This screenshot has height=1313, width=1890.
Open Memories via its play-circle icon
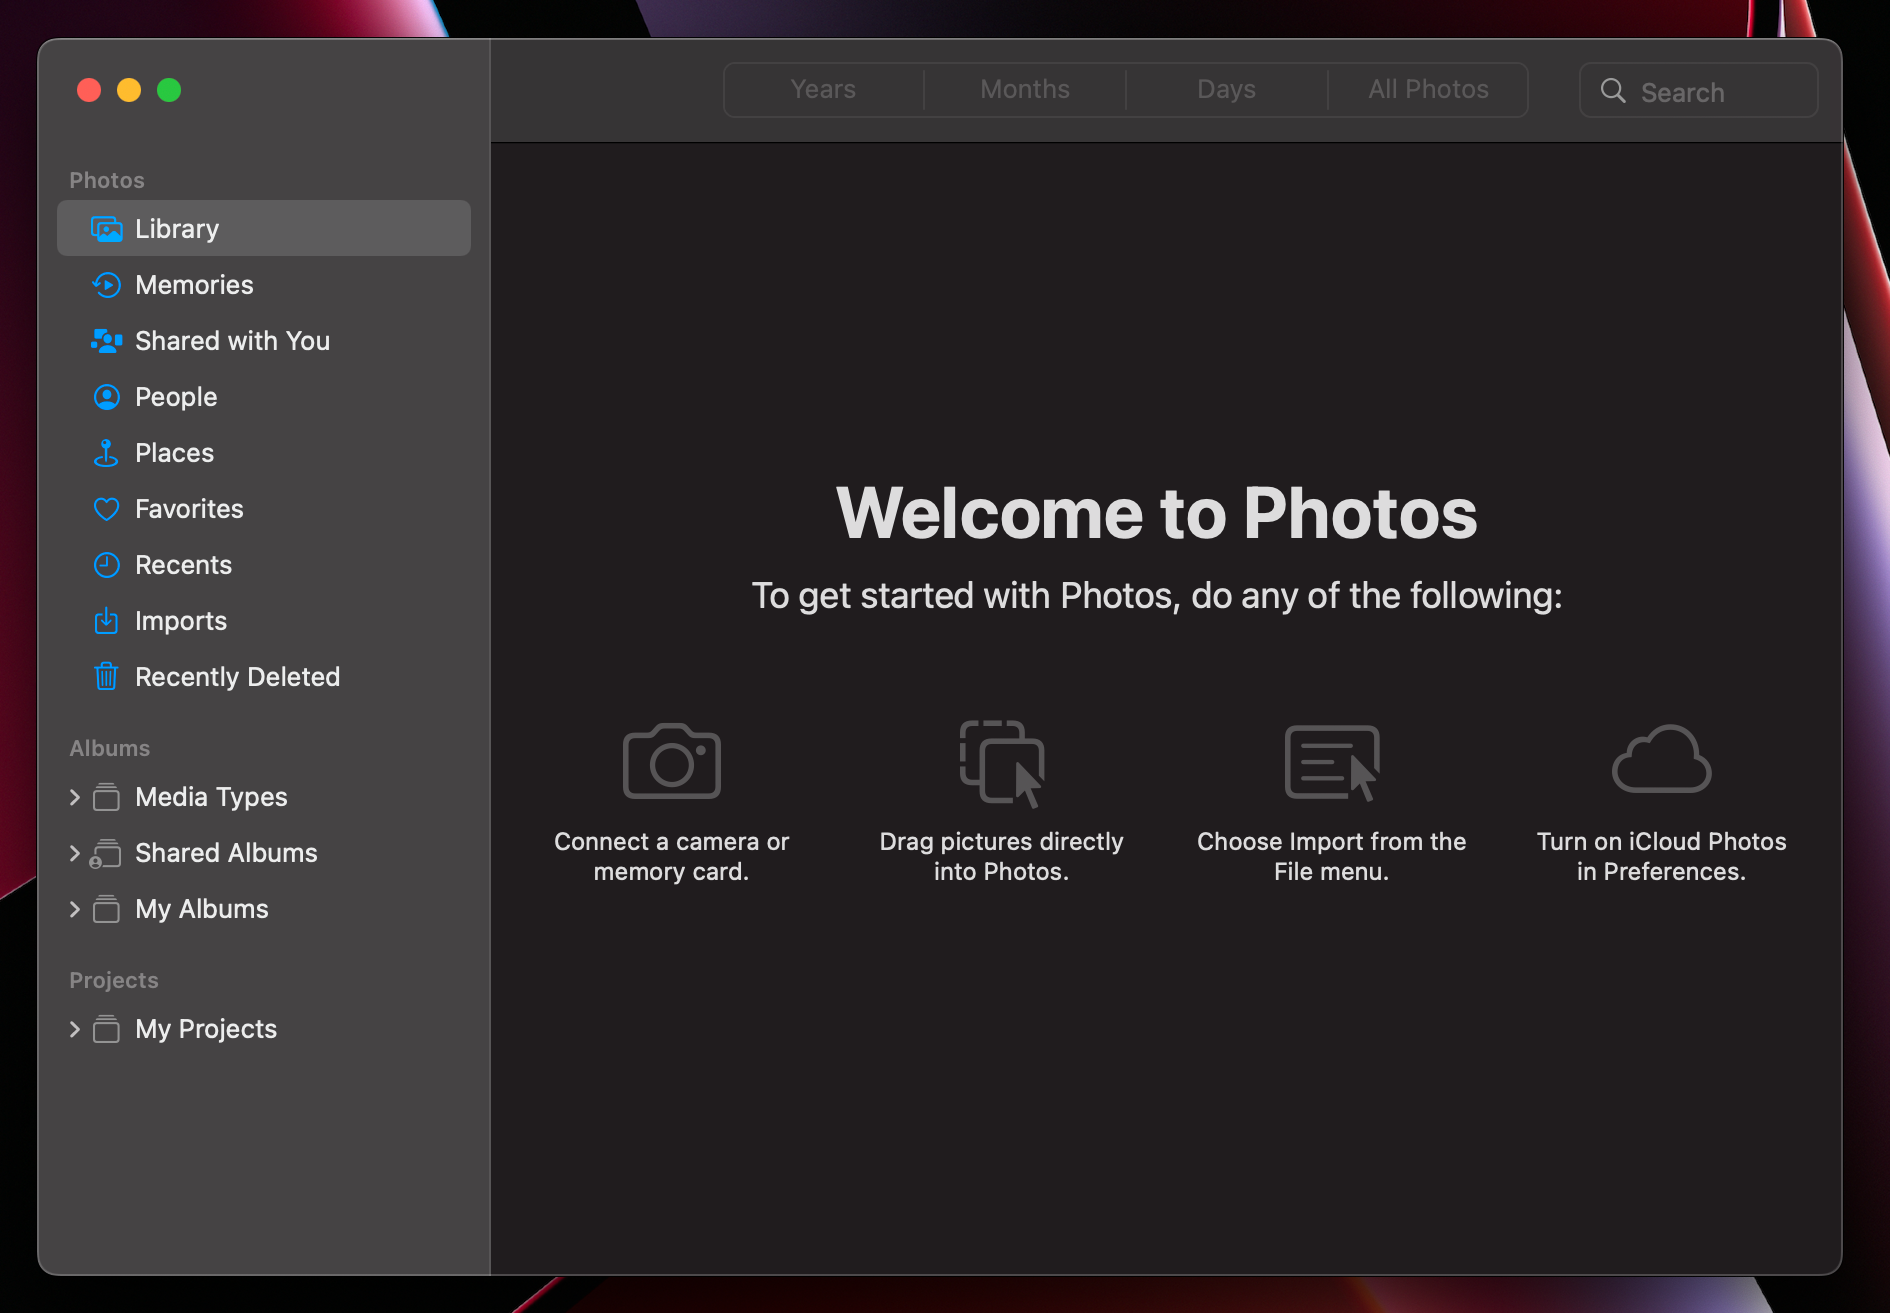[x=106, y=285]
